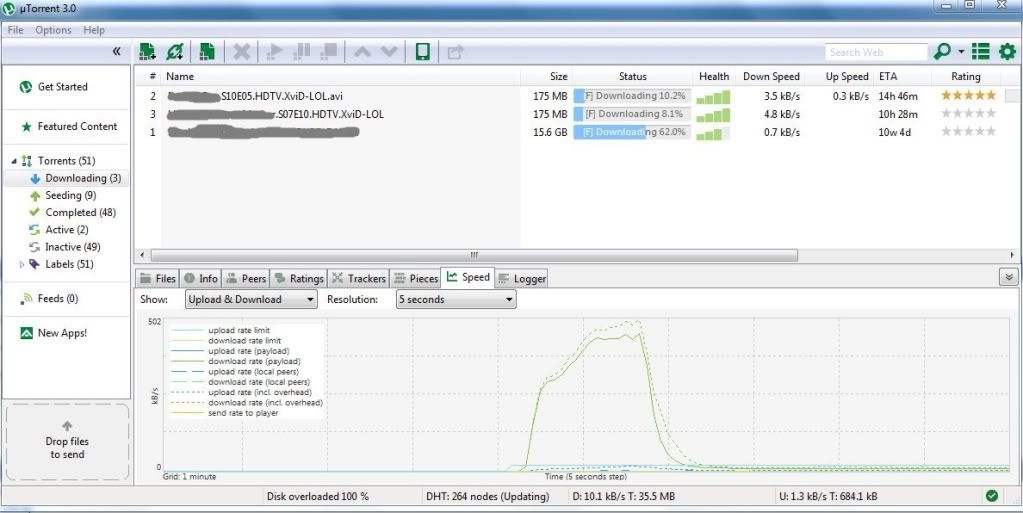Viewport: 1023px width, 513px height.
Task: Click the Create New Torrent icon
Action: 207,52
